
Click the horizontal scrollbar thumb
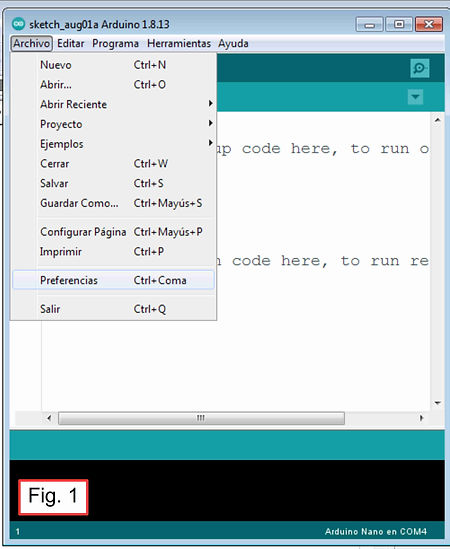point(201,418)
